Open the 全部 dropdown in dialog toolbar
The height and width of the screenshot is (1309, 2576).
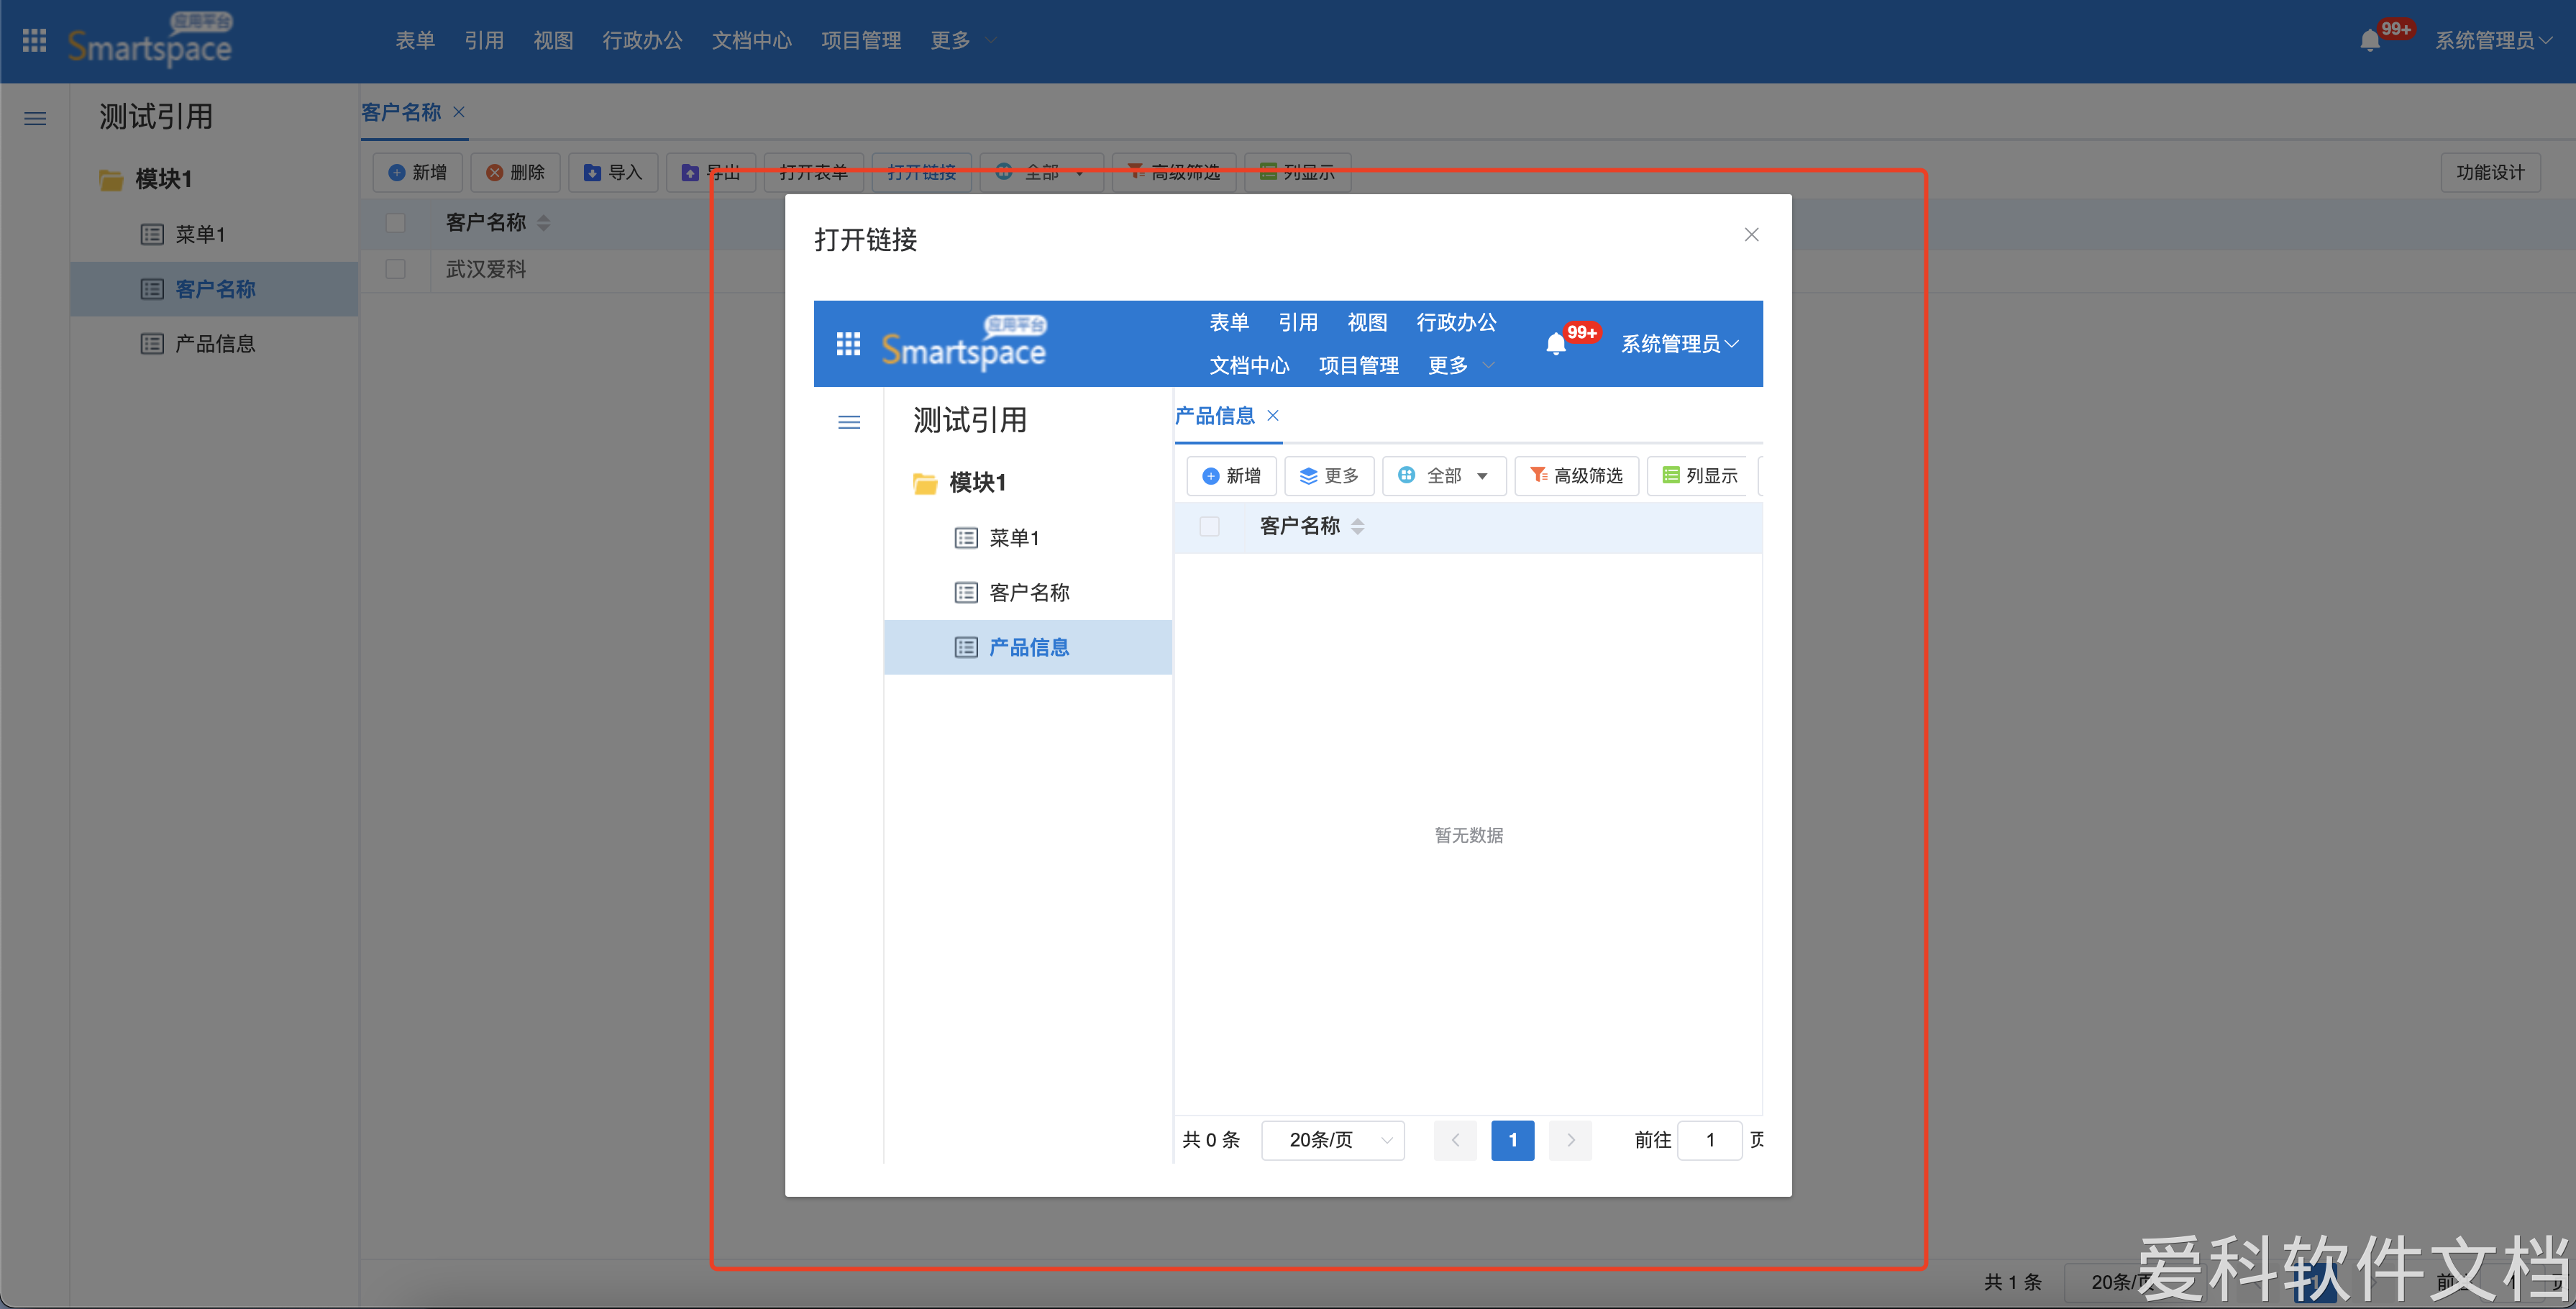tap(1444, 476)
